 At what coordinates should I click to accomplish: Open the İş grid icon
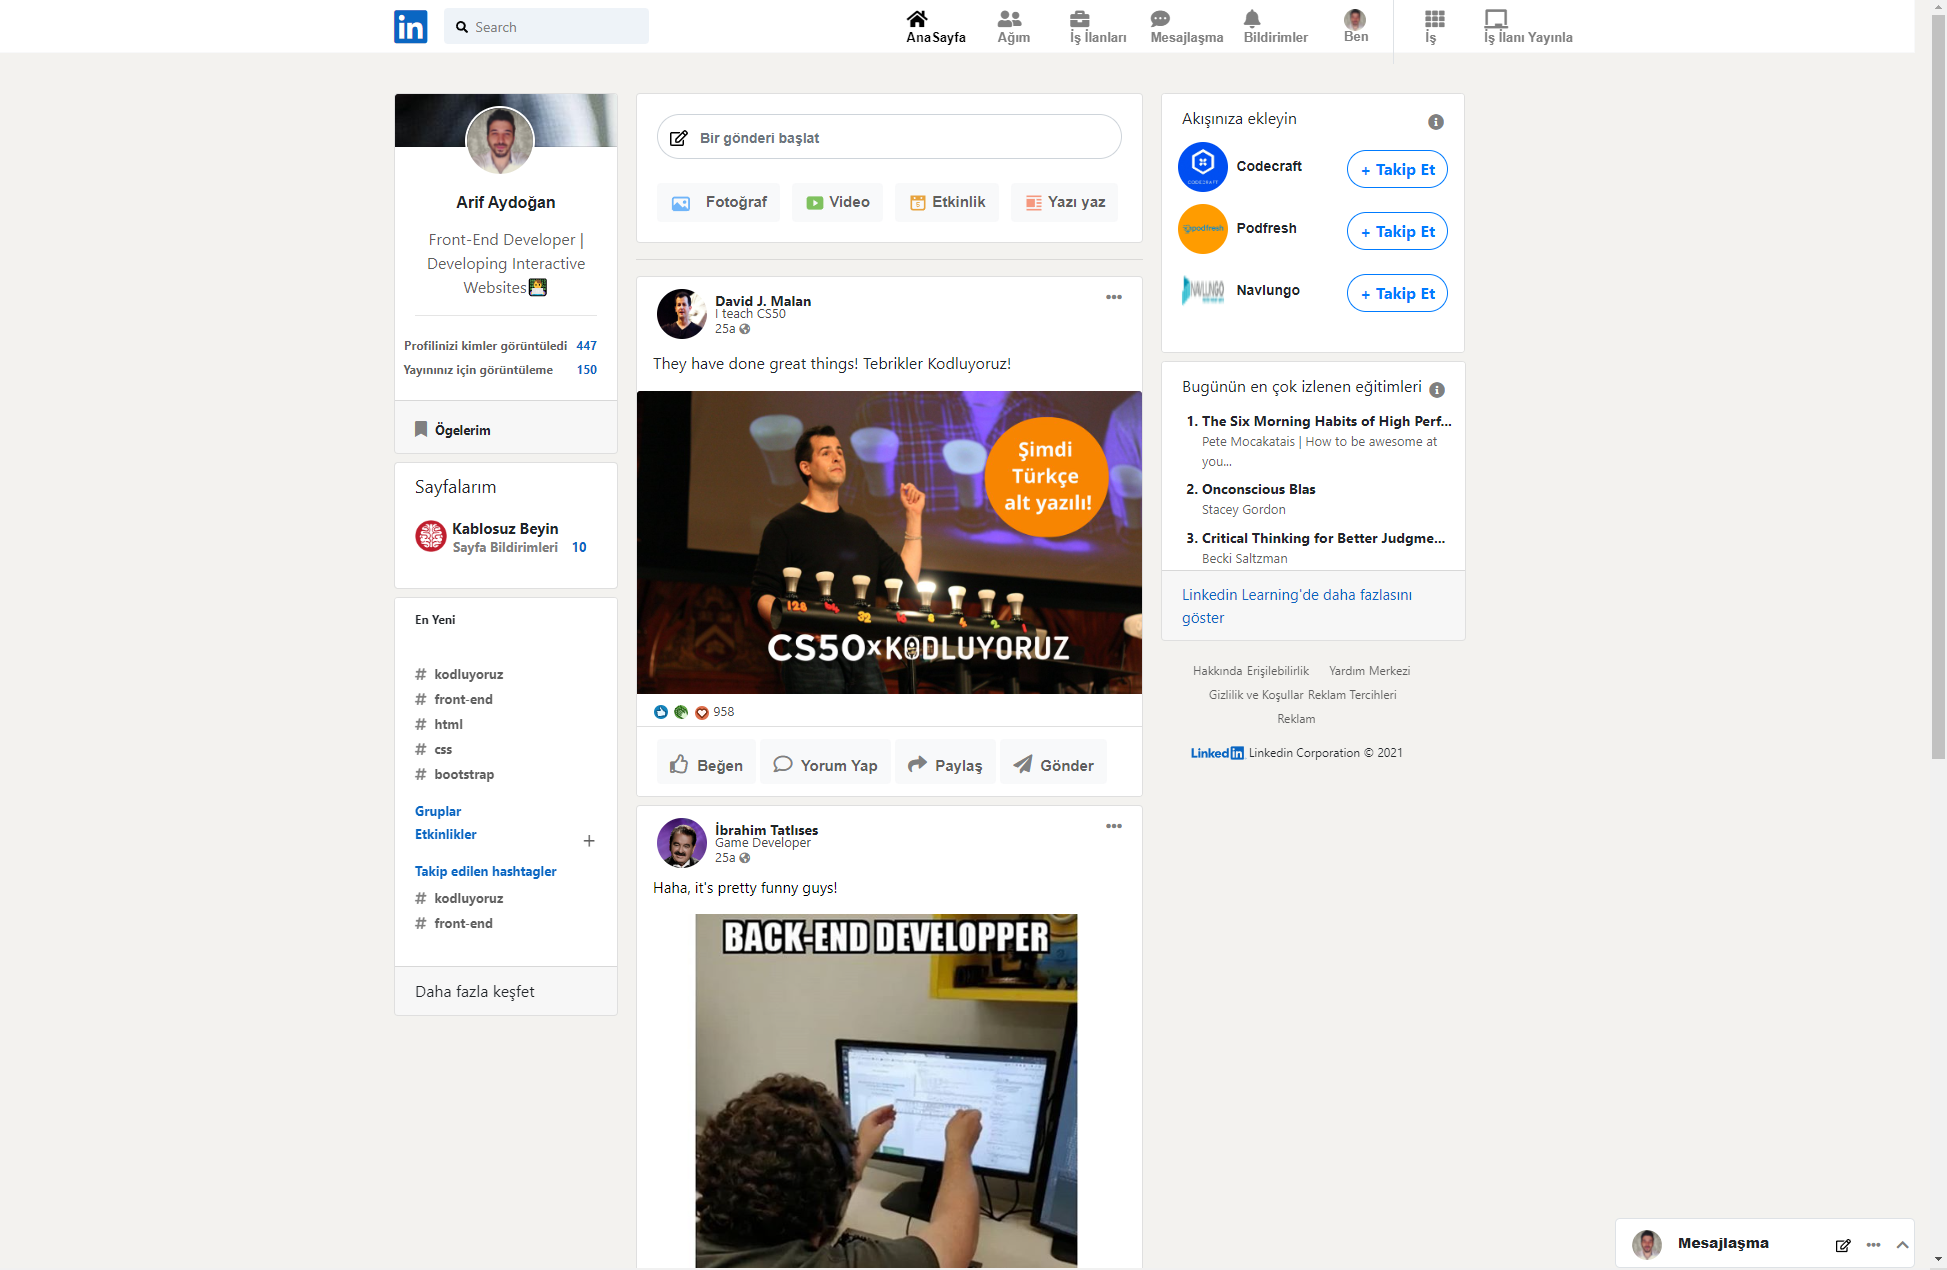1434,19
